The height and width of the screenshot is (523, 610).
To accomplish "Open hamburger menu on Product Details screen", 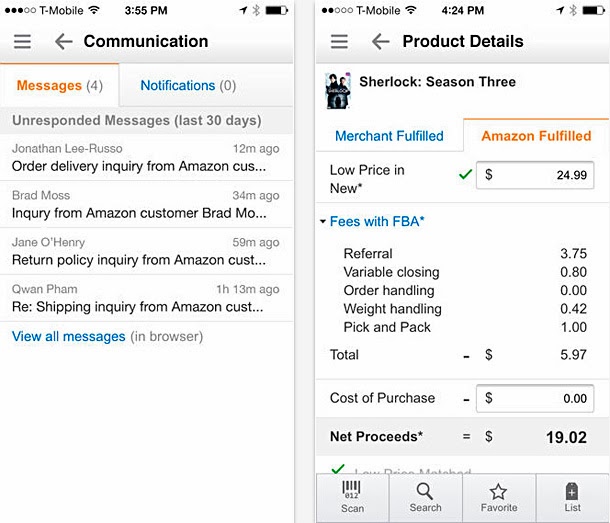I will [x=339, y=42].
